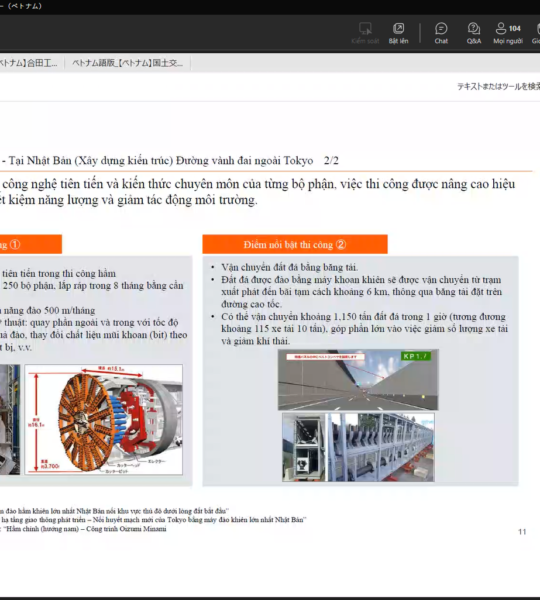Image resolution: width=540 pixels, height=600 pixels.
Task: Click the orange Điểm nổi bật thi công ② header
Action: 295,244
